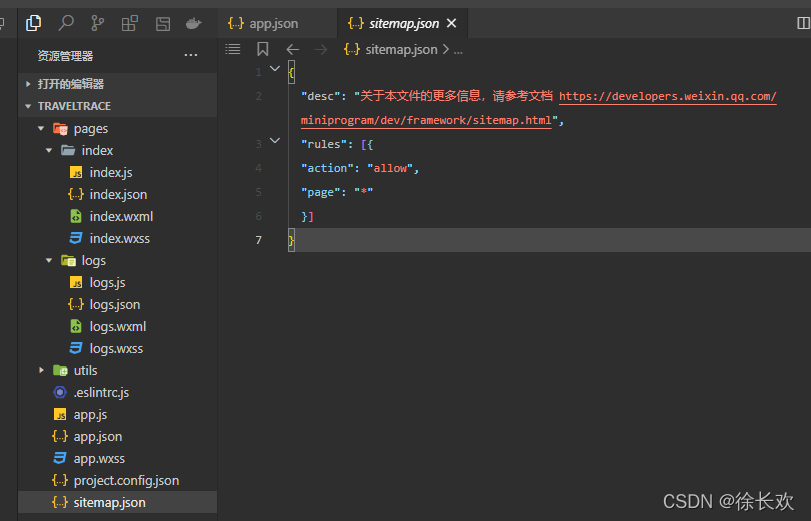
Task: Click the miniprogram/dev/framework/sitemap.html link part
Action: click(x=426, y=121)
